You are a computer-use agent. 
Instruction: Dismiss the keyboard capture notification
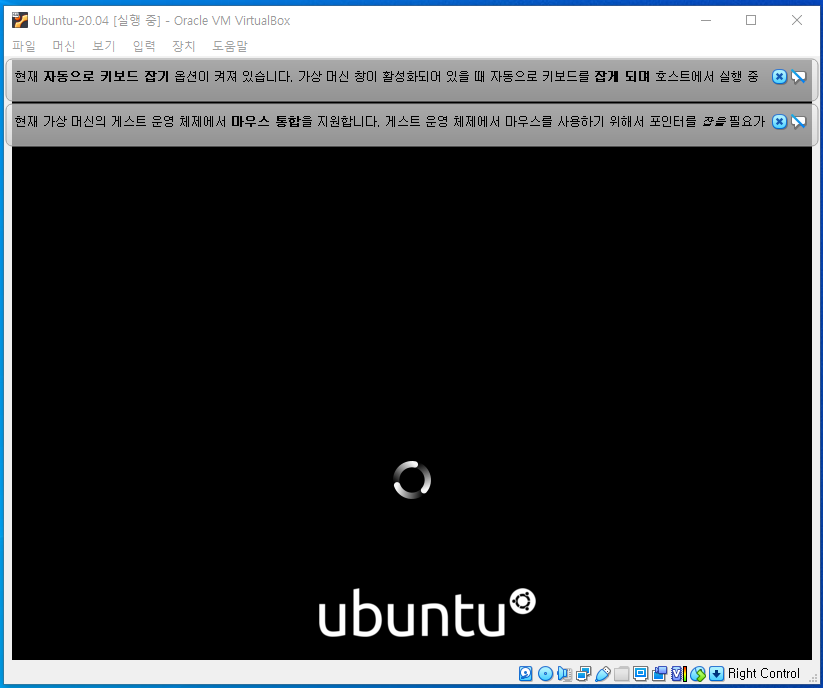779,77
